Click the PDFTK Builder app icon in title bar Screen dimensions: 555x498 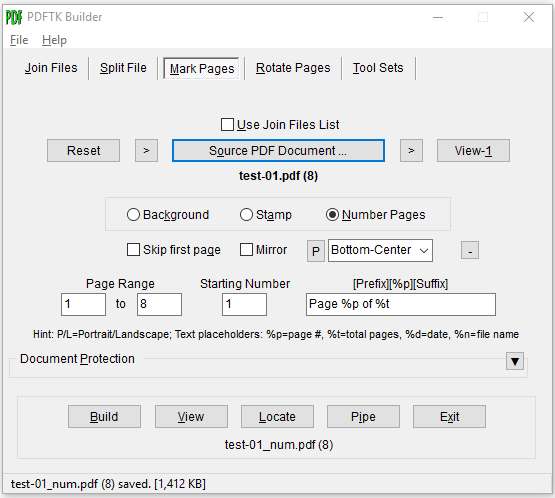[x=14, y=17]
